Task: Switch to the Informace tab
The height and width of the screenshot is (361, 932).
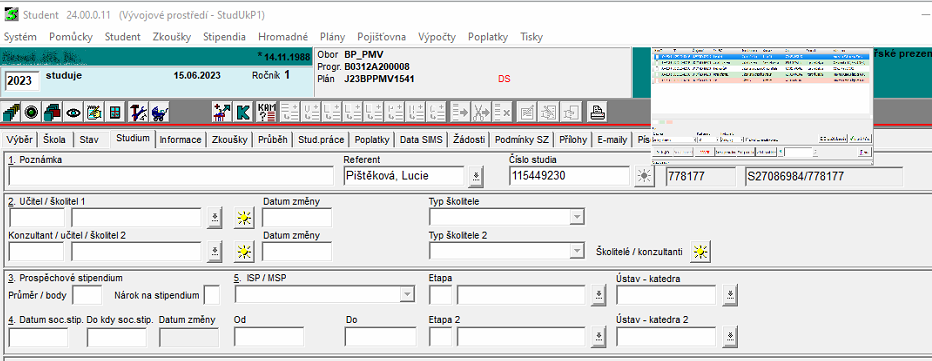Action: pyautogui.click(x=180, y=140)
